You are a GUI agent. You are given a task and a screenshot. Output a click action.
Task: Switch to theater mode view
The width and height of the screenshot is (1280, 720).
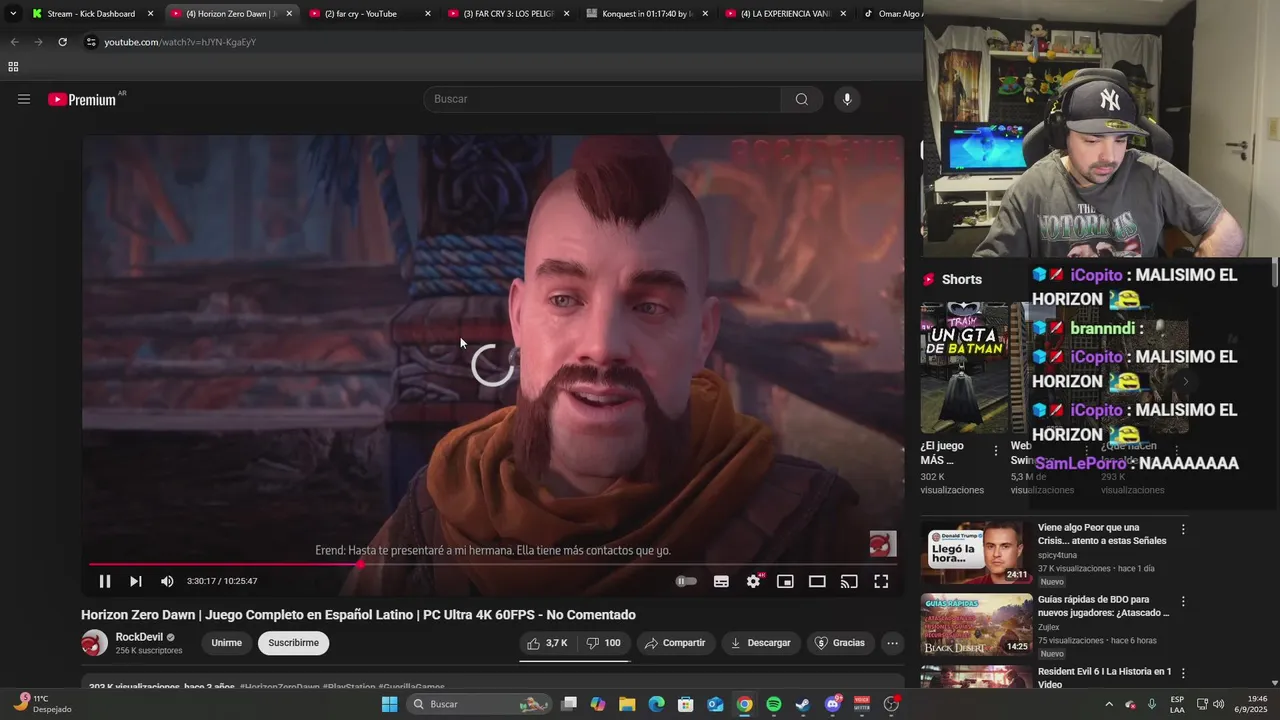817,581
